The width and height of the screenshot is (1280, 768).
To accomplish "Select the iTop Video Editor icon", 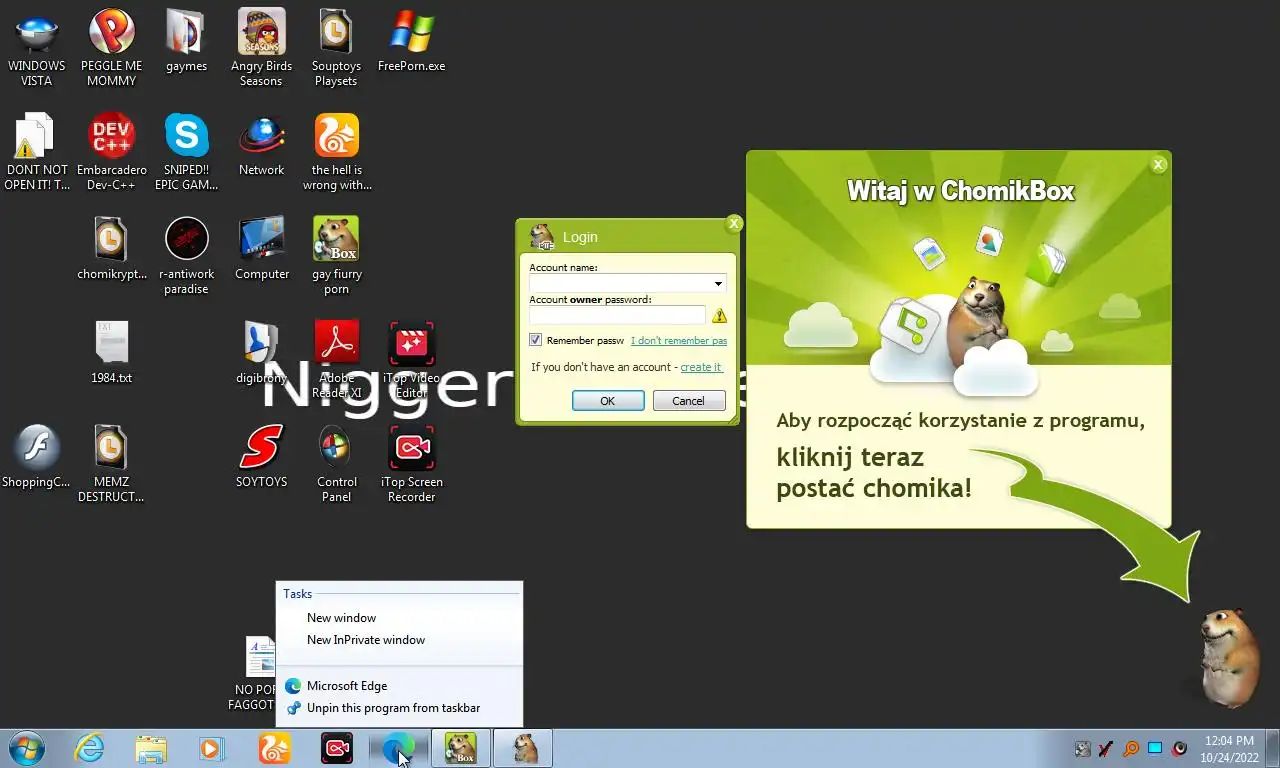I will pos(411,360).
